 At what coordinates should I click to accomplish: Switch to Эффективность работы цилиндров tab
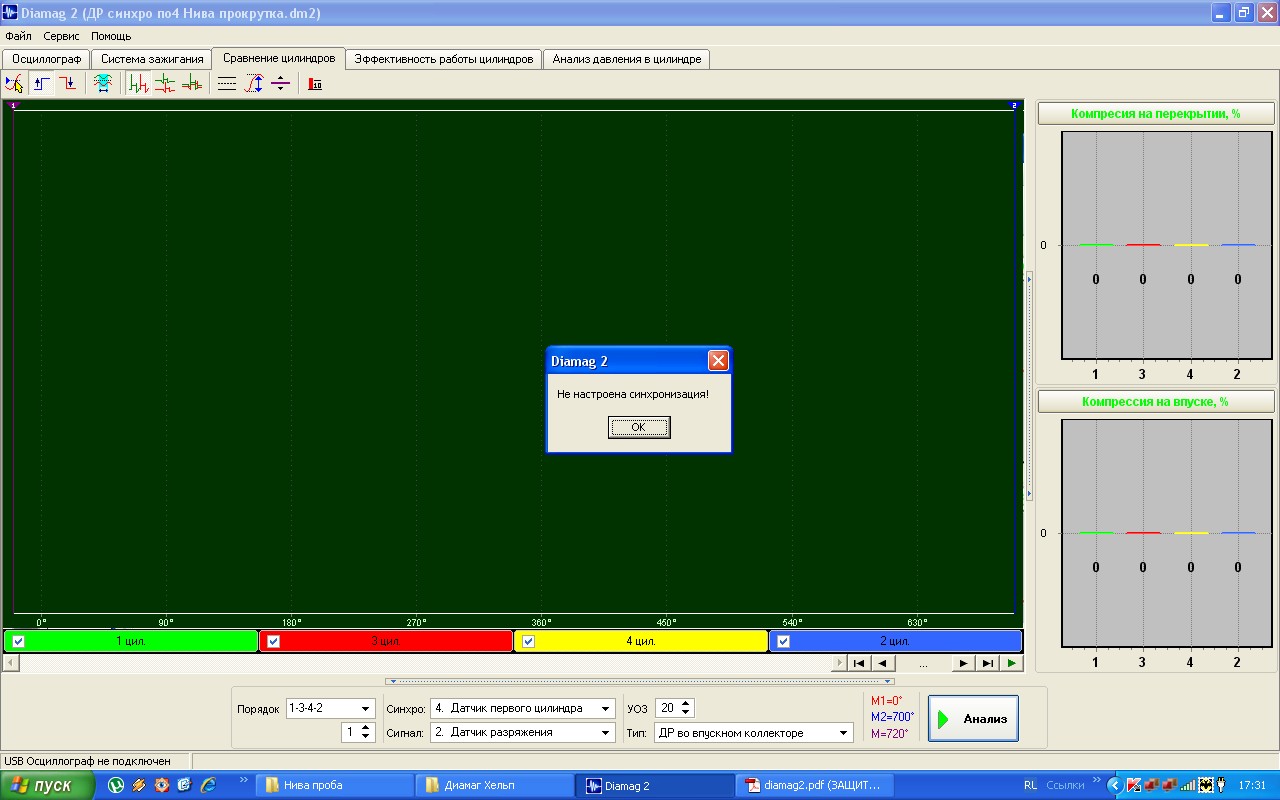(444, 59)
